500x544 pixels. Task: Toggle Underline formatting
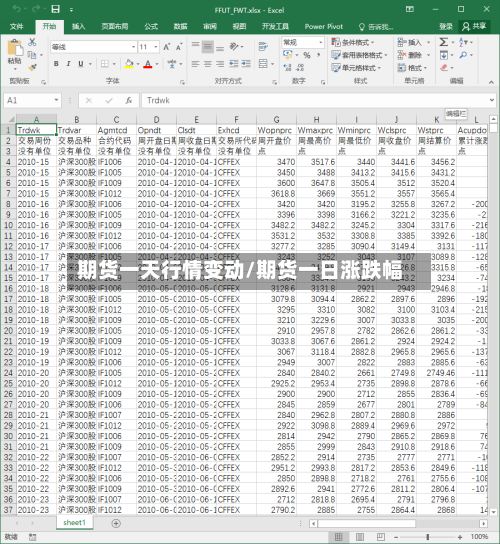[80, 64]
